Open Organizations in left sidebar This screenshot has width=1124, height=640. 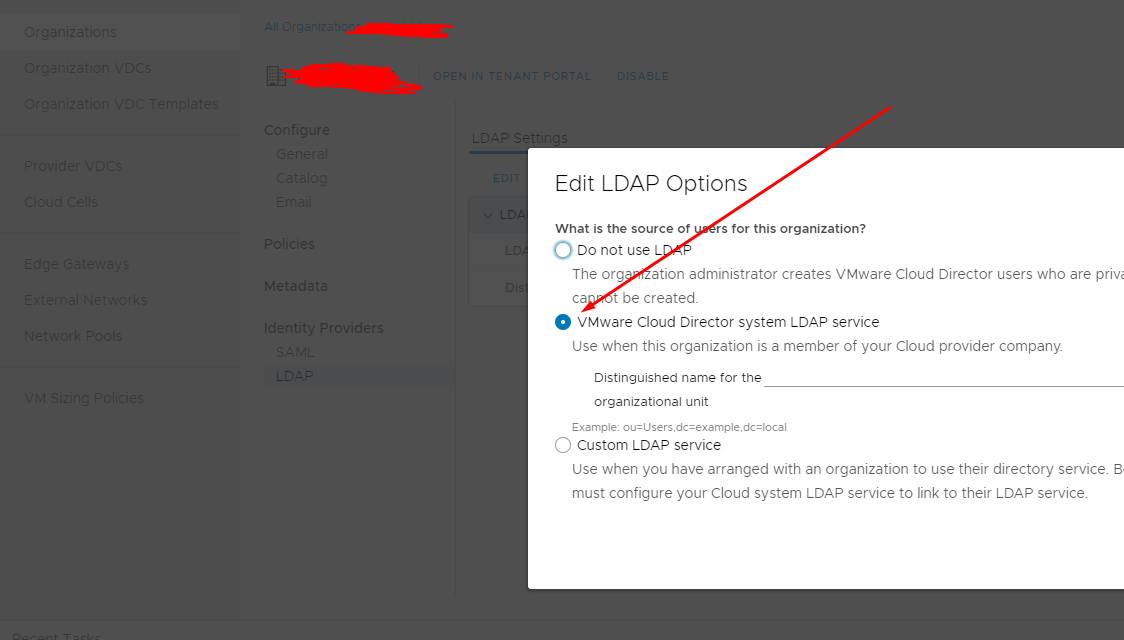(70, 32)
